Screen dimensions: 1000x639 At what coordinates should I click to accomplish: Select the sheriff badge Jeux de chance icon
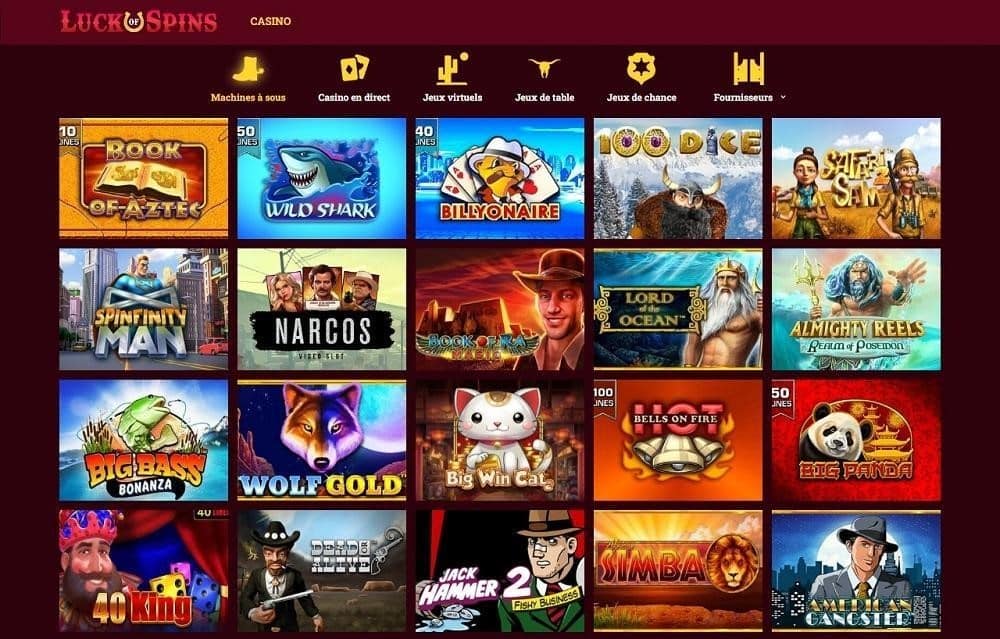click(x=641, y=68)
